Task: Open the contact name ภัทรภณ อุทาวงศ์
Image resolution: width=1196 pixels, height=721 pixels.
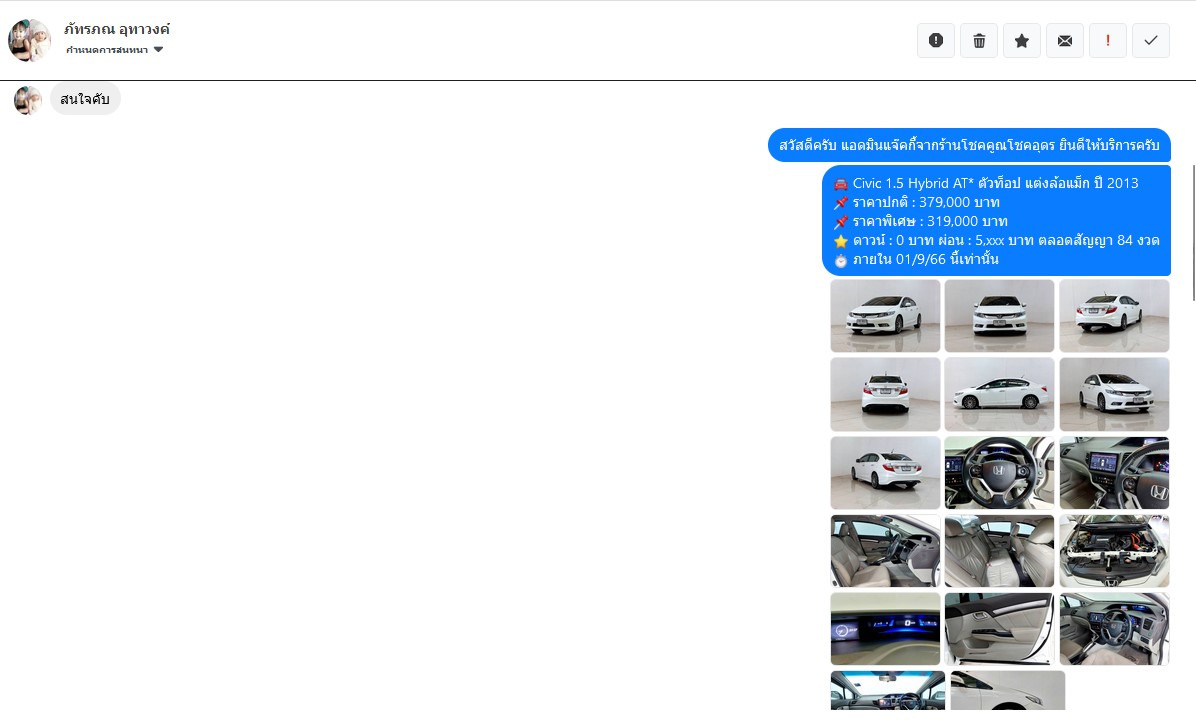Action: tap(117, 29)
